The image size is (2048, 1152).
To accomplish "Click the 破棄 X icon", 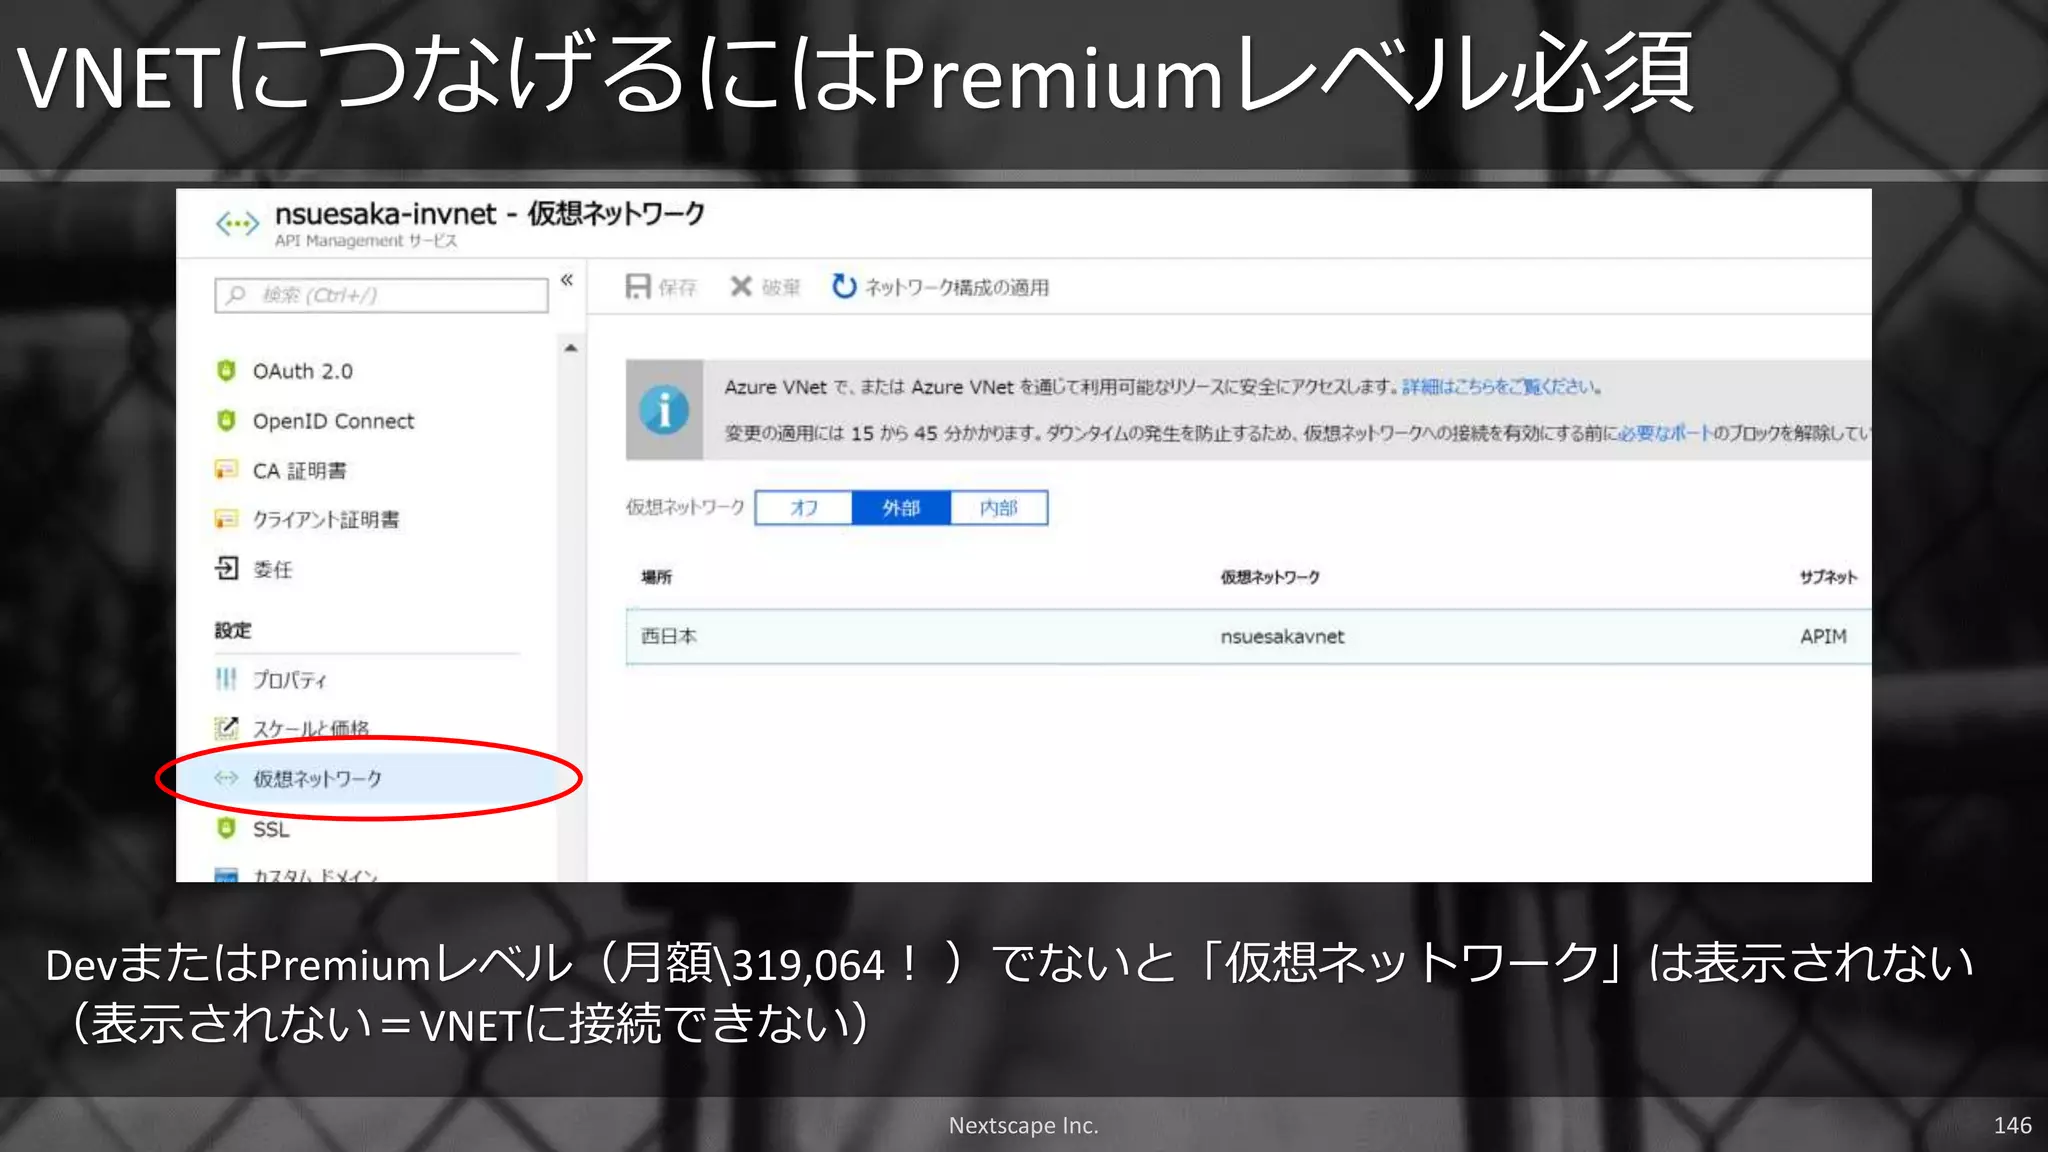I will pyautogui.click(x=741, y=287).
